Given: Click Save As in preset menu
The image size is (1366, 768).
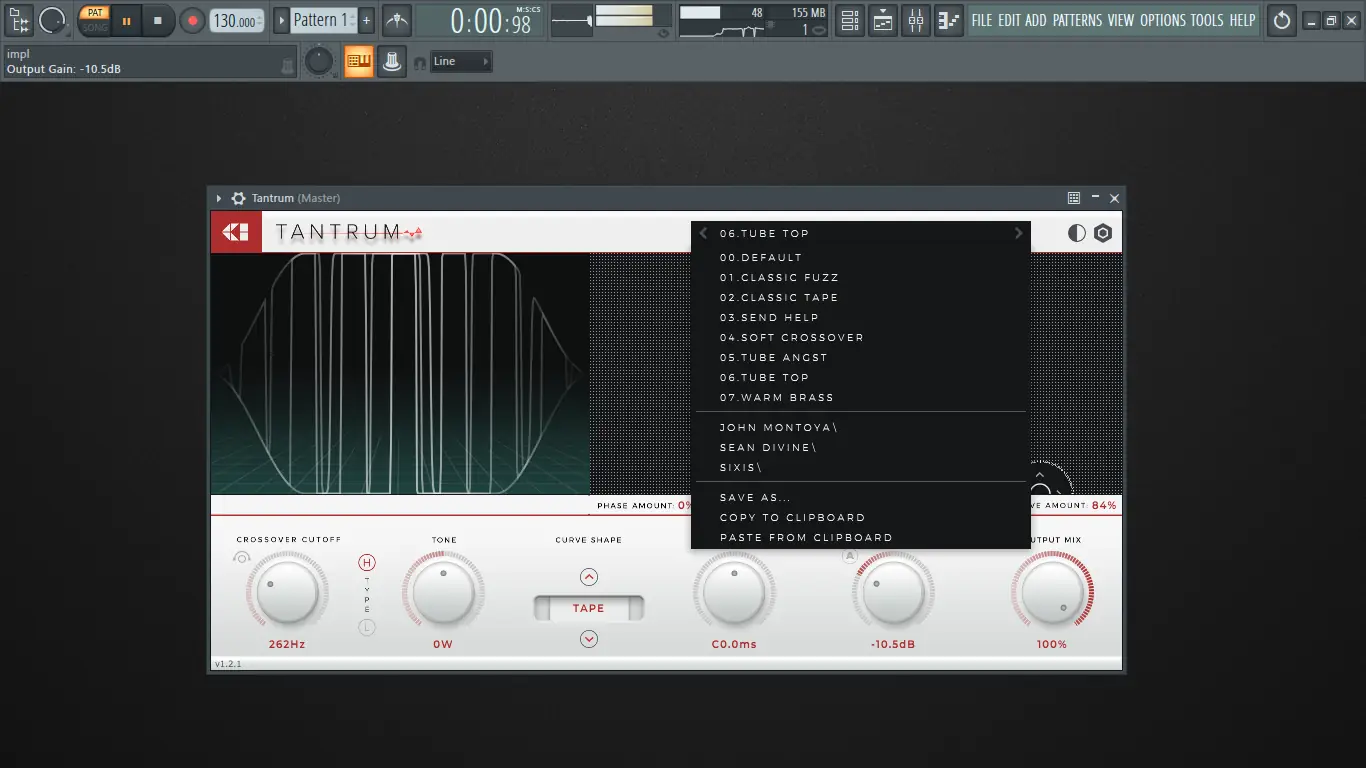Looking at the screenshot, I should coord(755,498).
